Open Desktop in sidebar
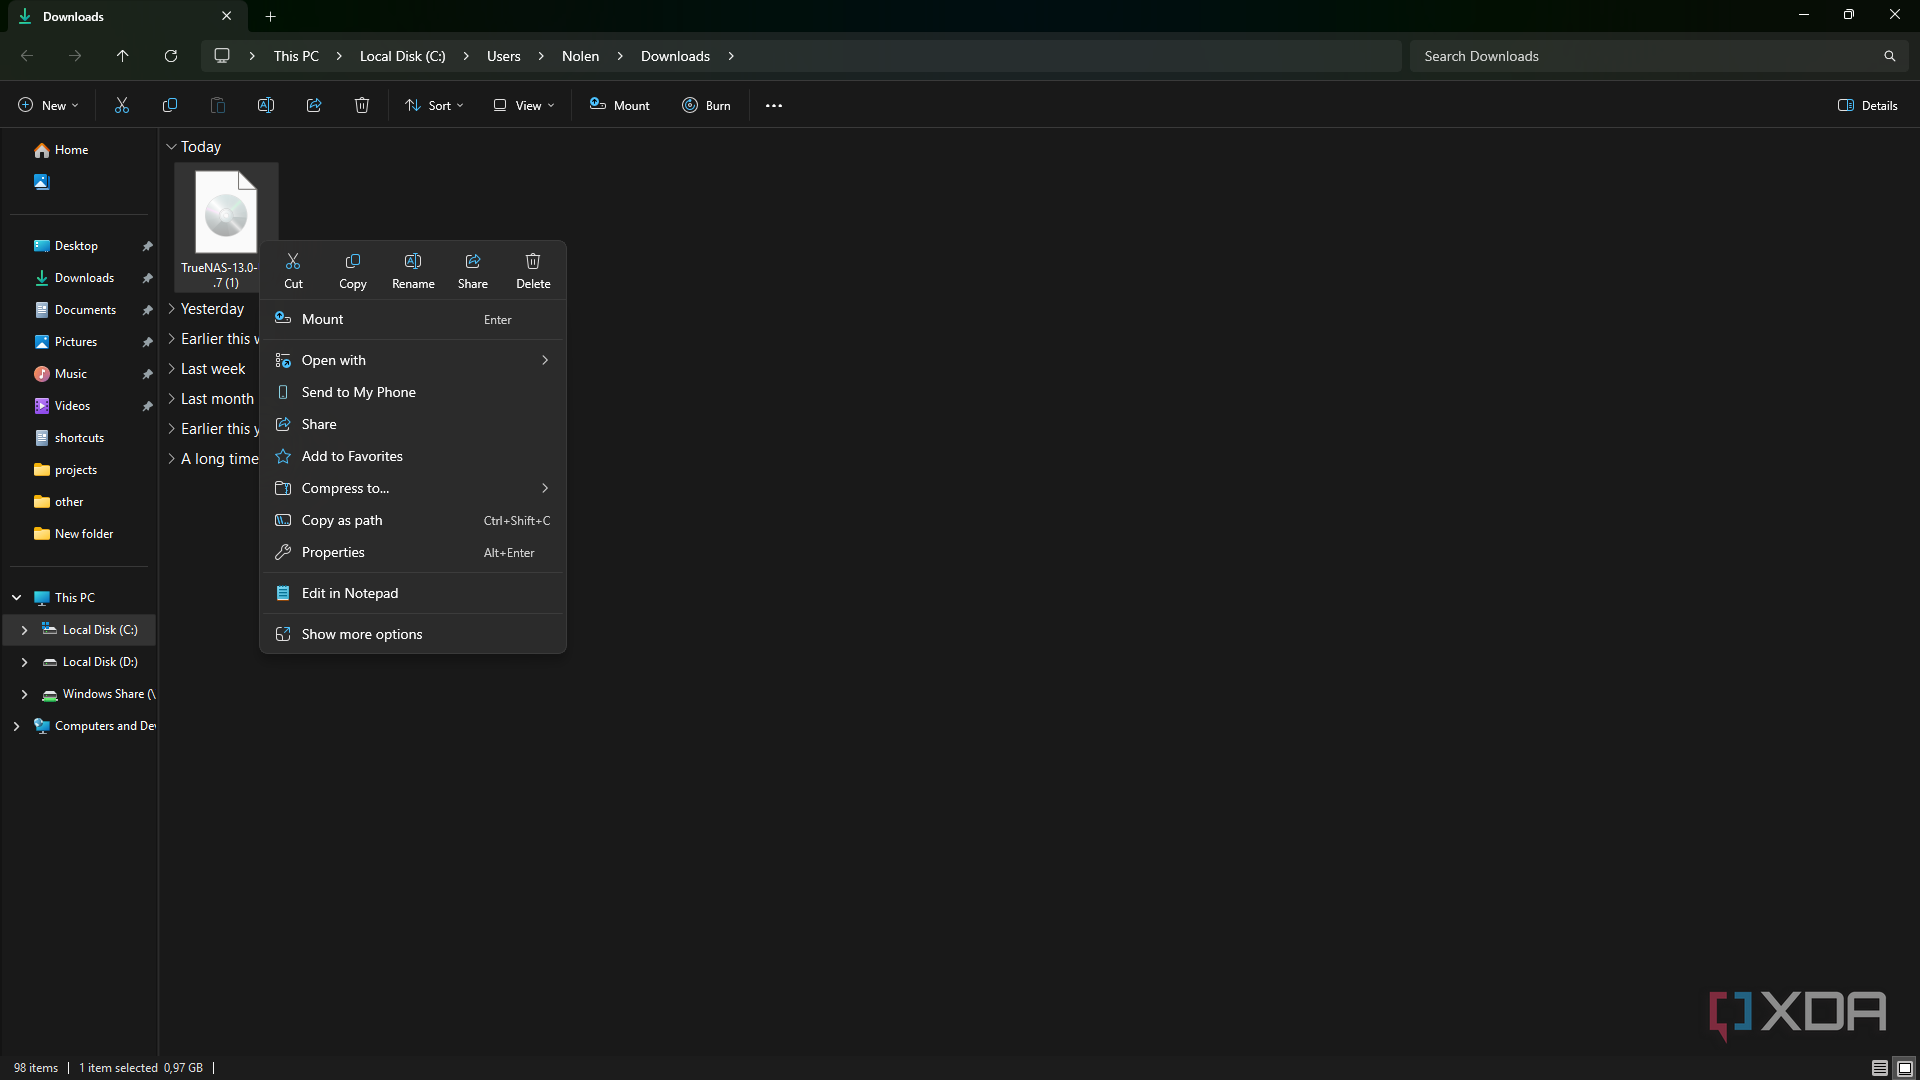Viewport: 1920px width, 1080px height. pyautogui.click(x=78, y=246)
